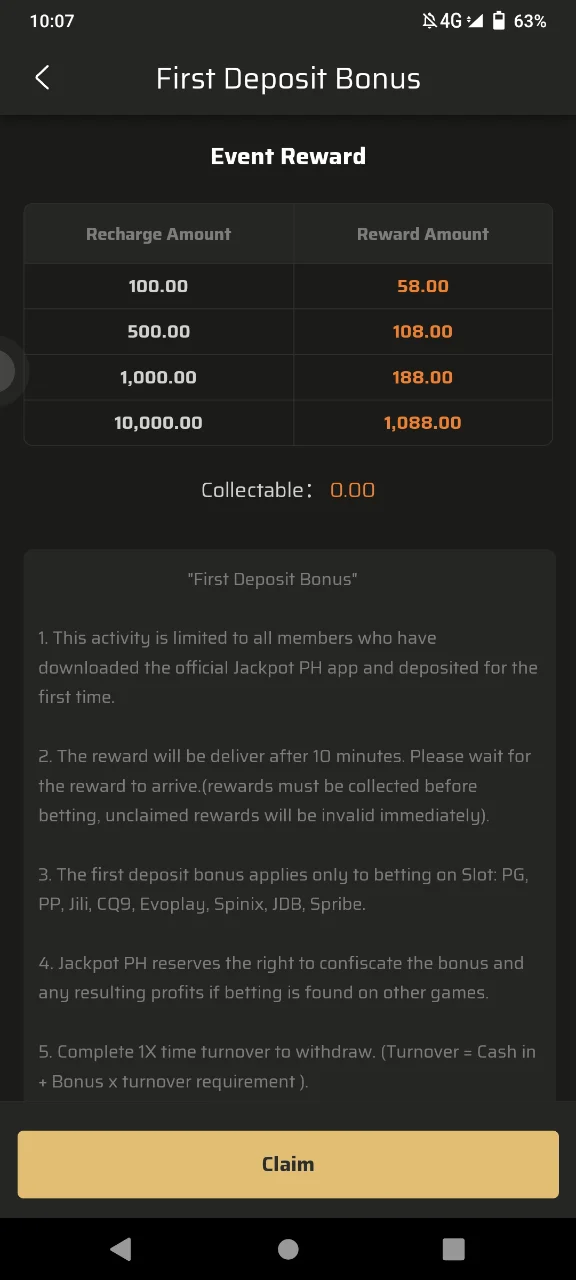The image size is (576, 1280).
Task: Select the 1,000.00 recharge amount cell
Action: click(x=159, y=377)
